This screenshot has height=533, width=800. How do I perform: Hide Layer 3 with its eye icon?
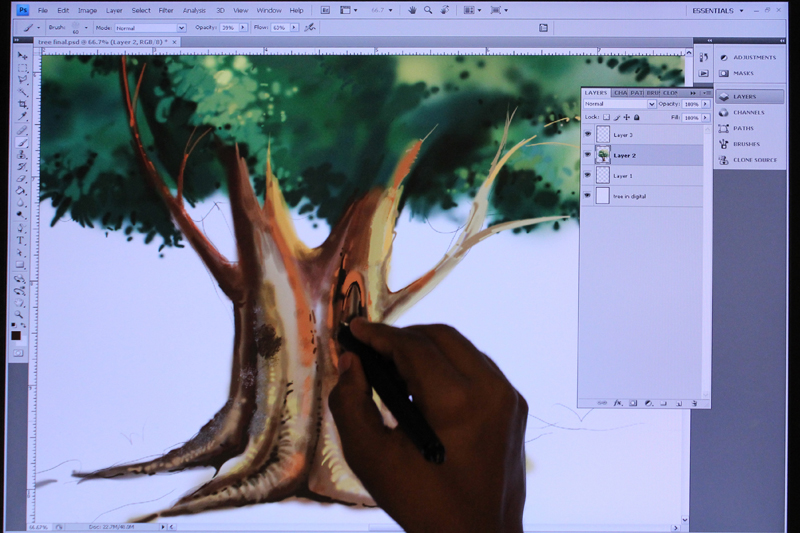click(x=588, y=135)
